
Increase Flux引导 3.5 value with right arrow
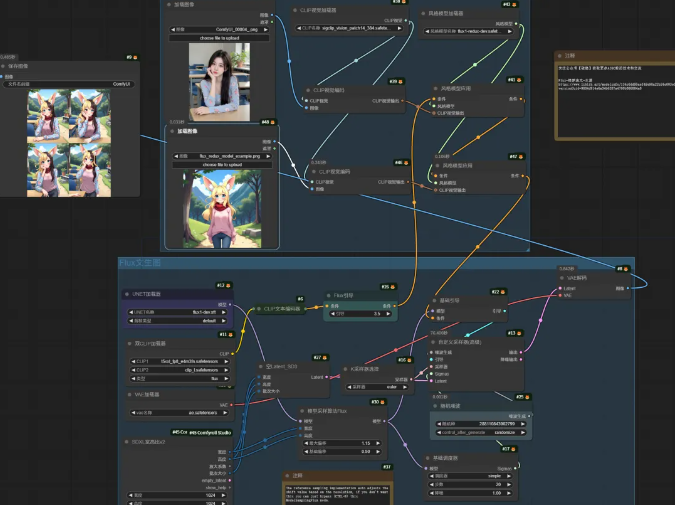(388, 314)
